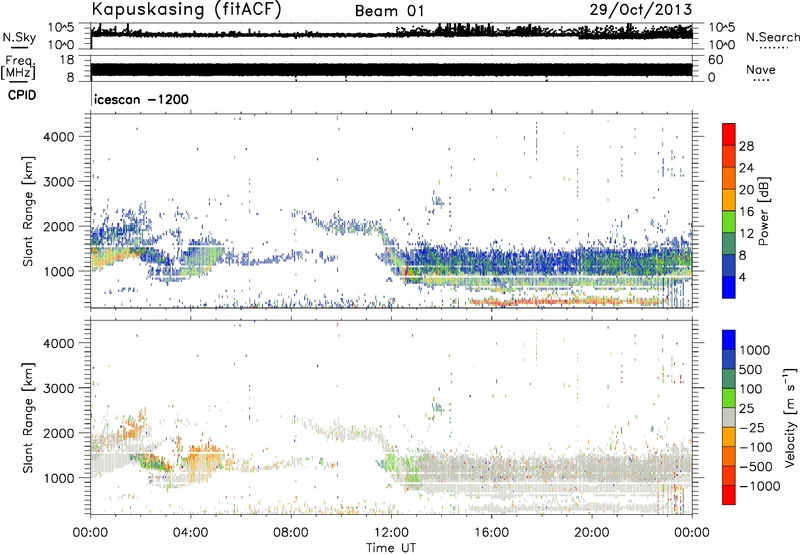
Task: Click '12' on the power color scale
Action: (x=746, y=234)
